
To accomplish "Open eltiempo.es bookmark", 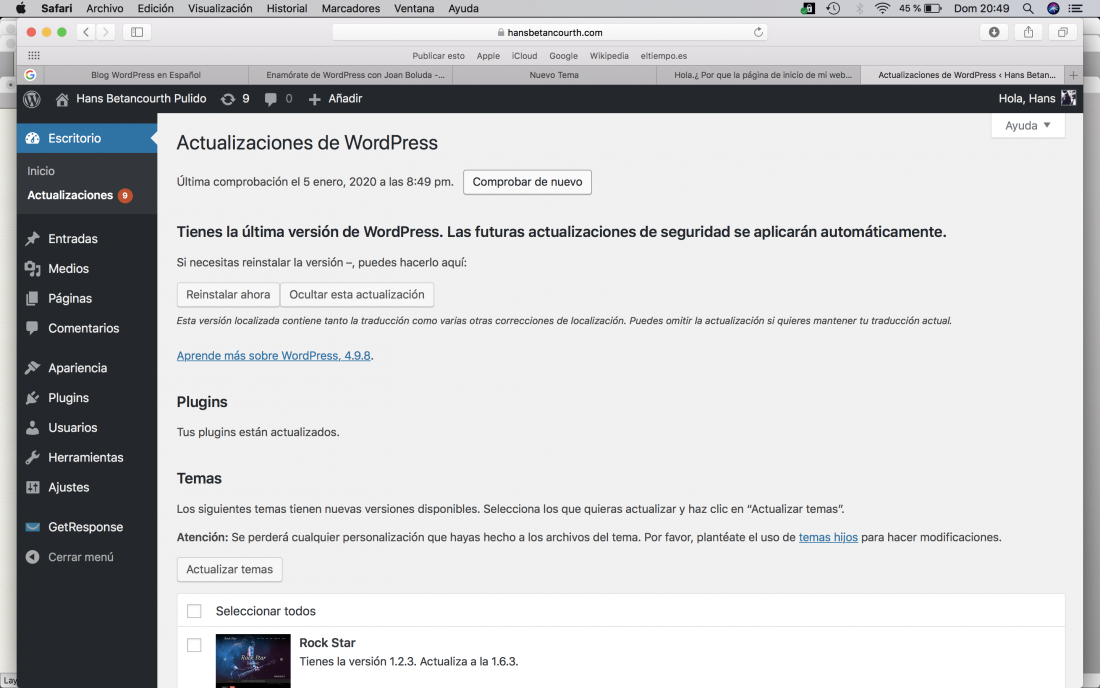I will [x=664, y=56].
